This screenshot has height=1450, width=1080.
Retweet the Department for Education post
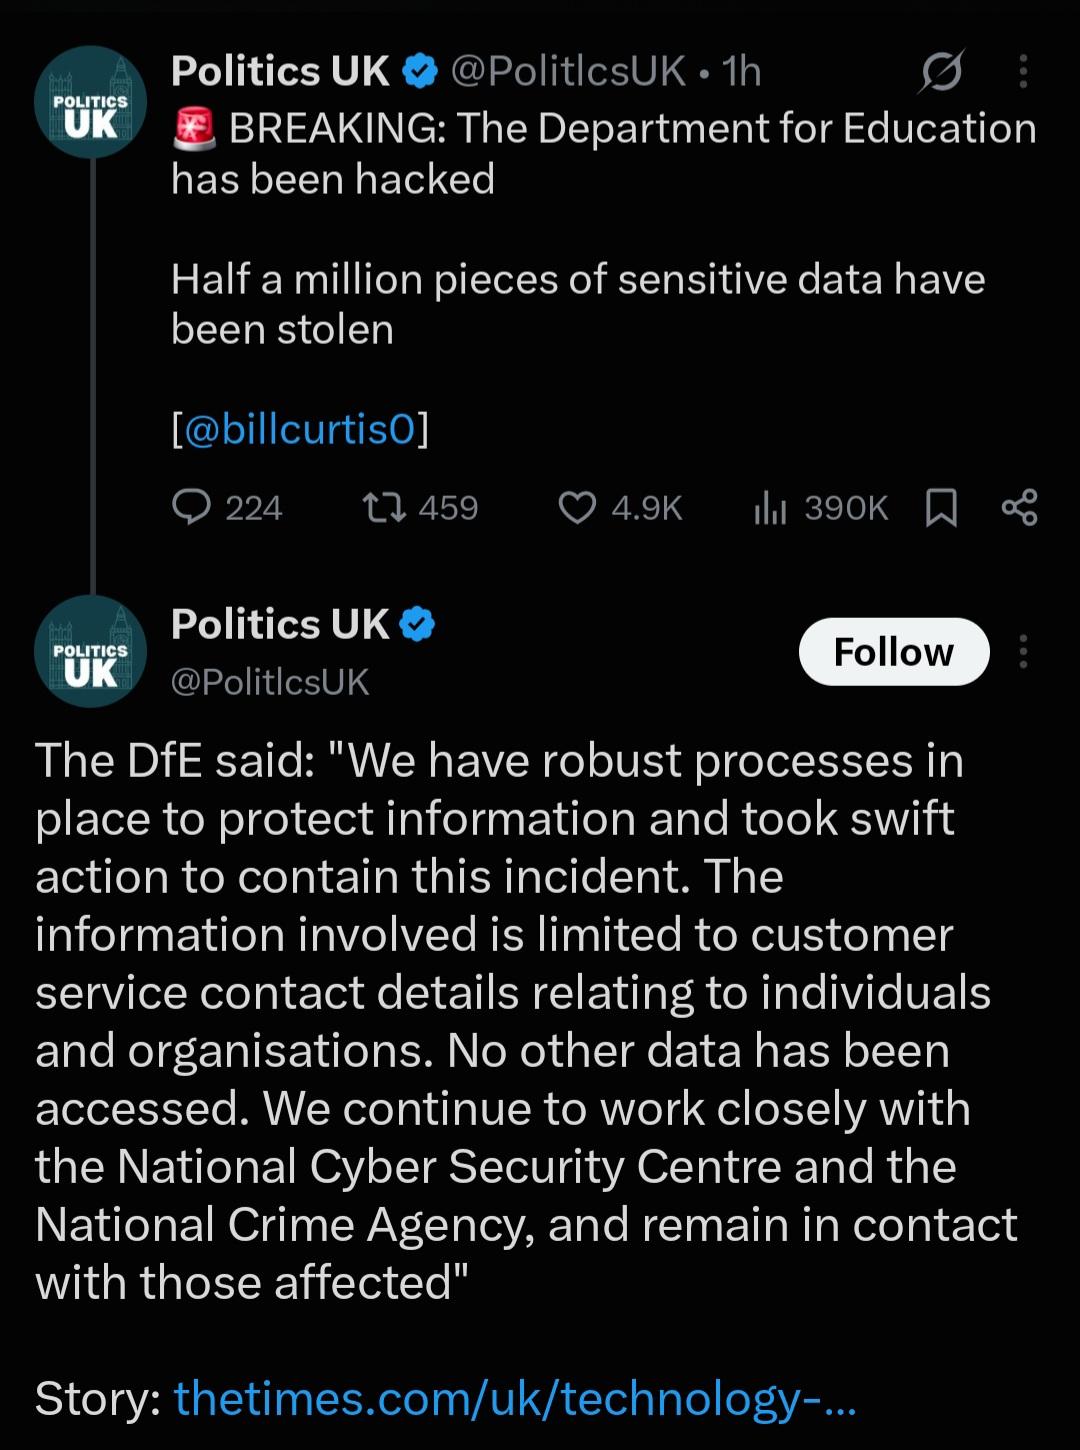(420, 508)
